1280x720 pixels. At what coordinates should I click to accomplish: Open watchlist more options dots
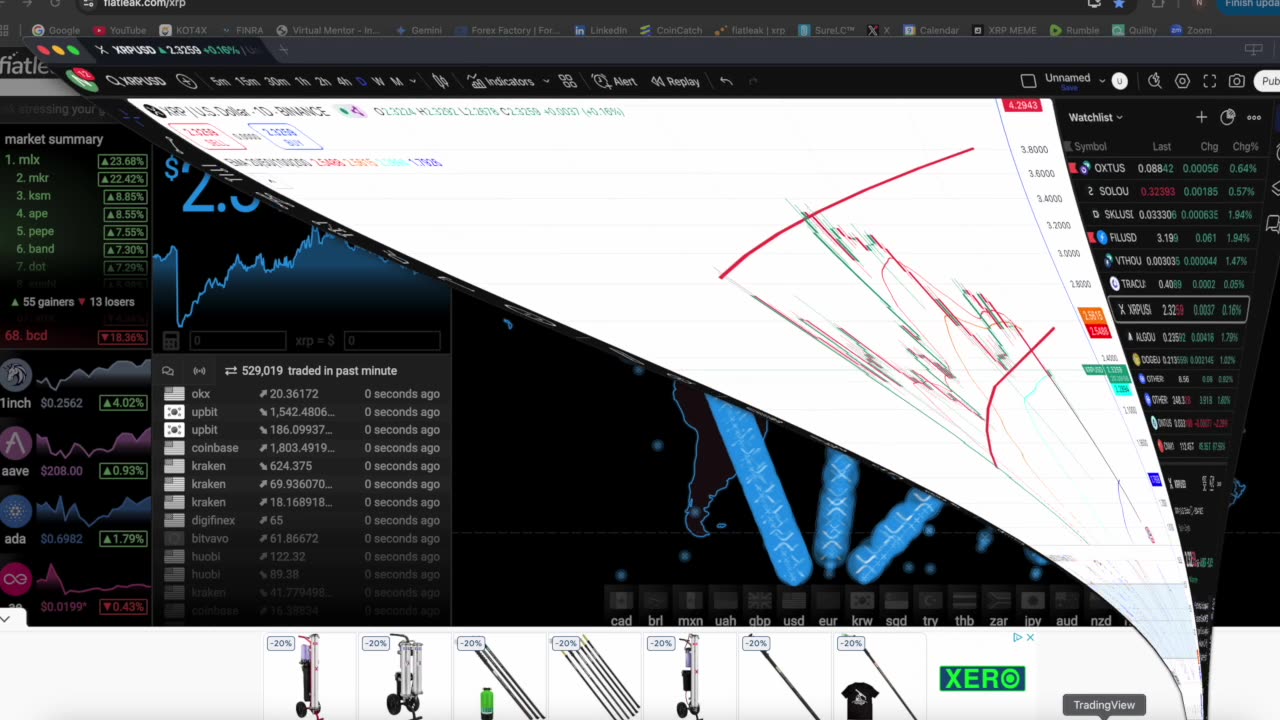[x=1254, y=117]
